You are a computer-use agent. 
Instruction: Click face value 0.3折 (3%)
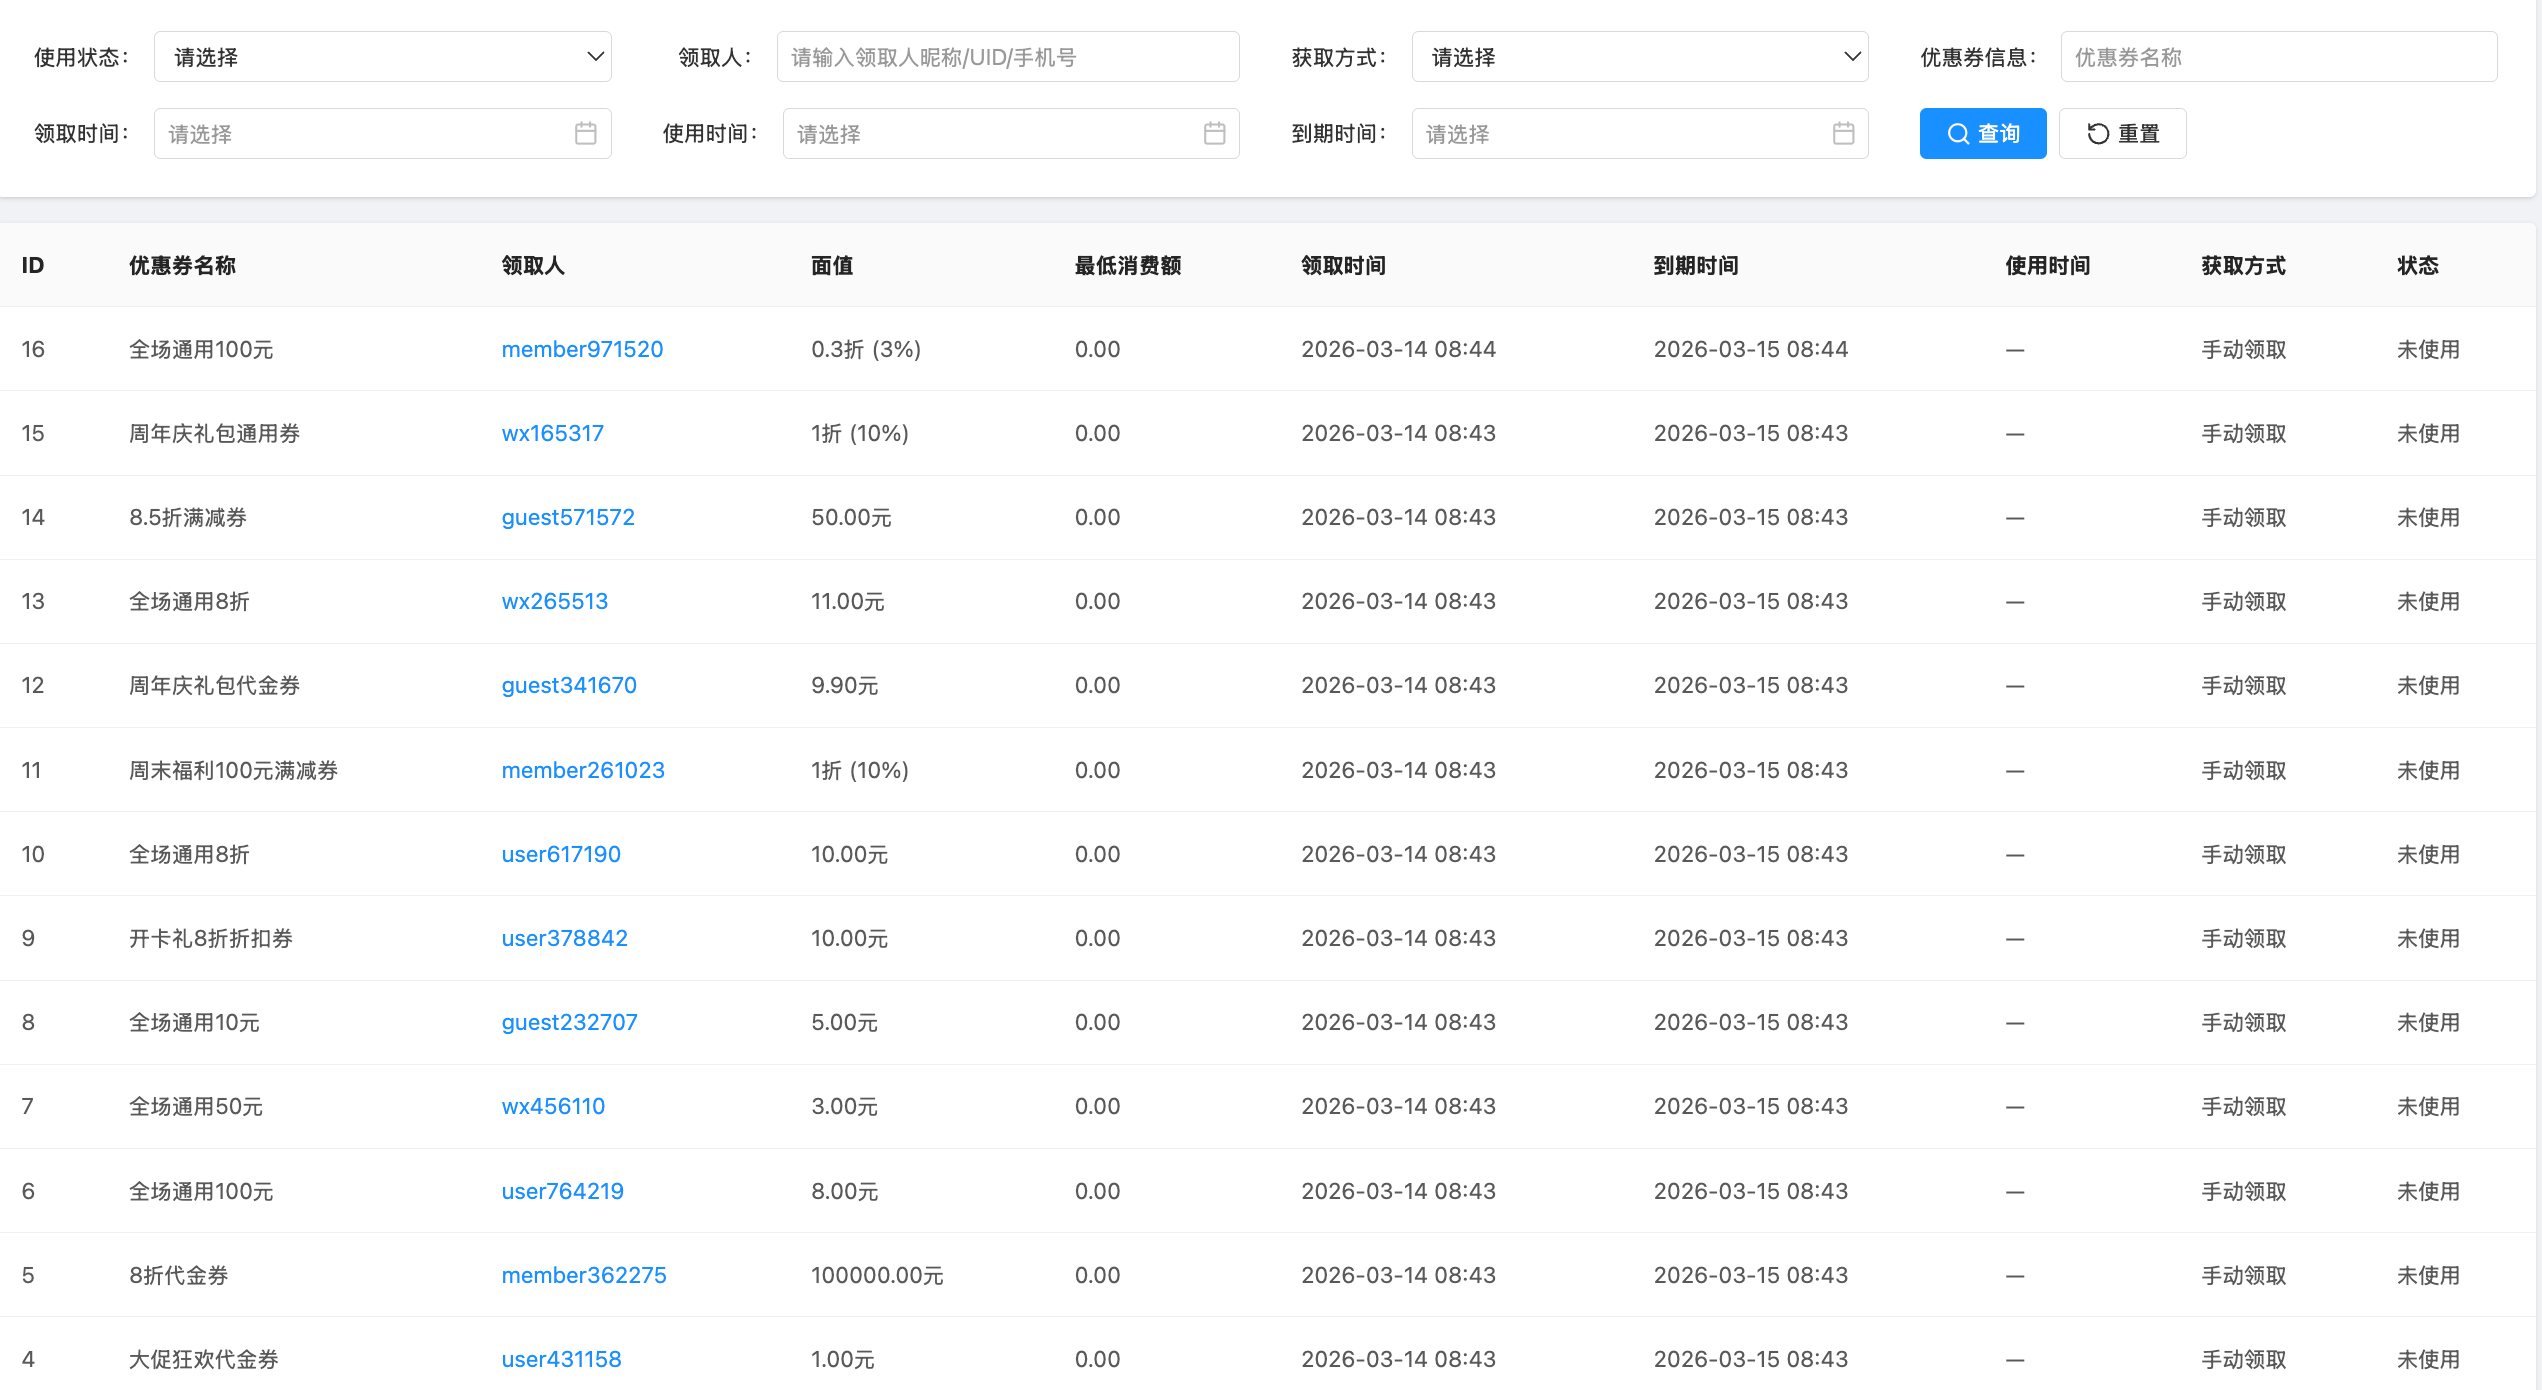point(866,349)
